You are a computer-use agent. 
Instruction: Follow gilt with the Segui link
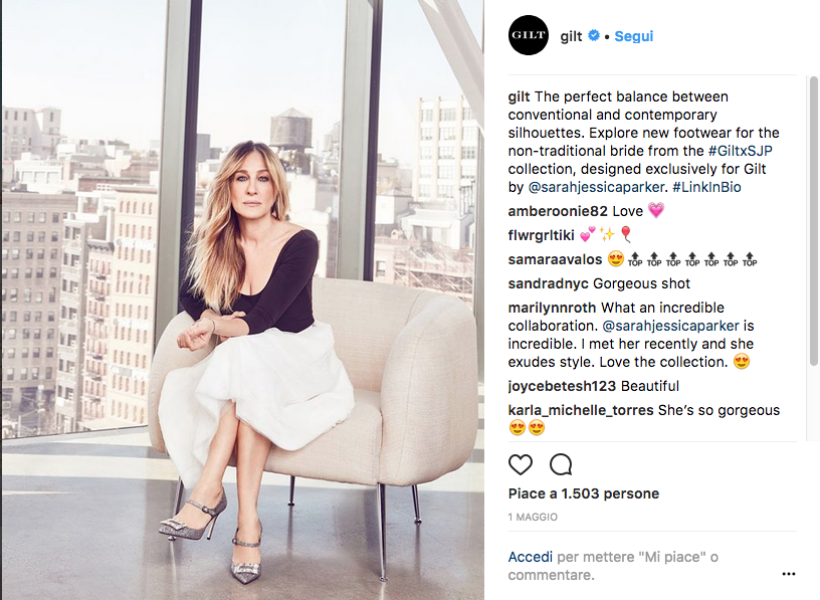pos(634,36)
